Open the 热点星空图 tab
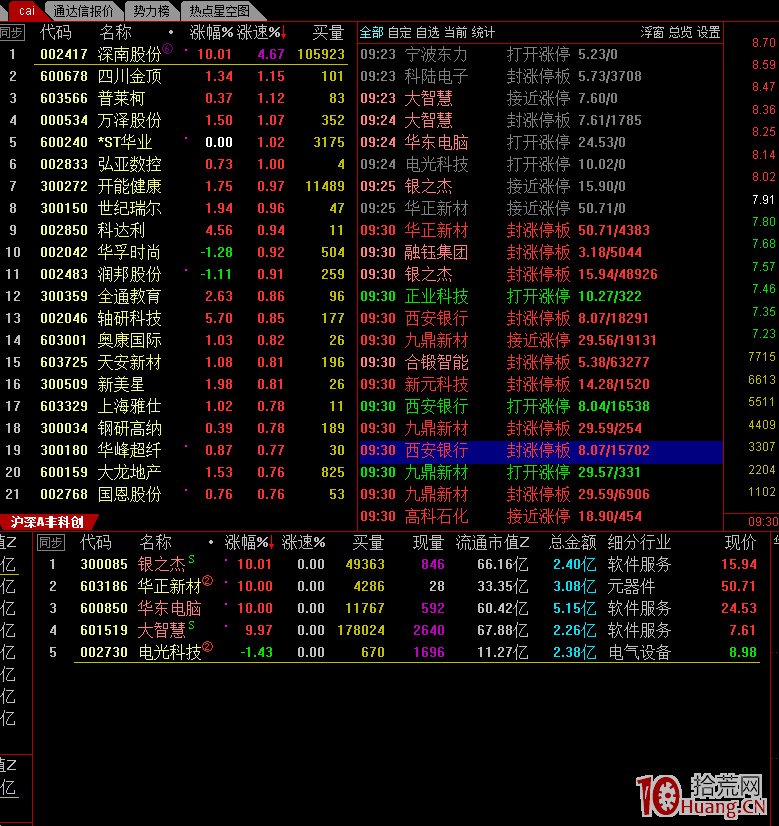Viewport: 779px width, 826px height. (x=219, y=11)
